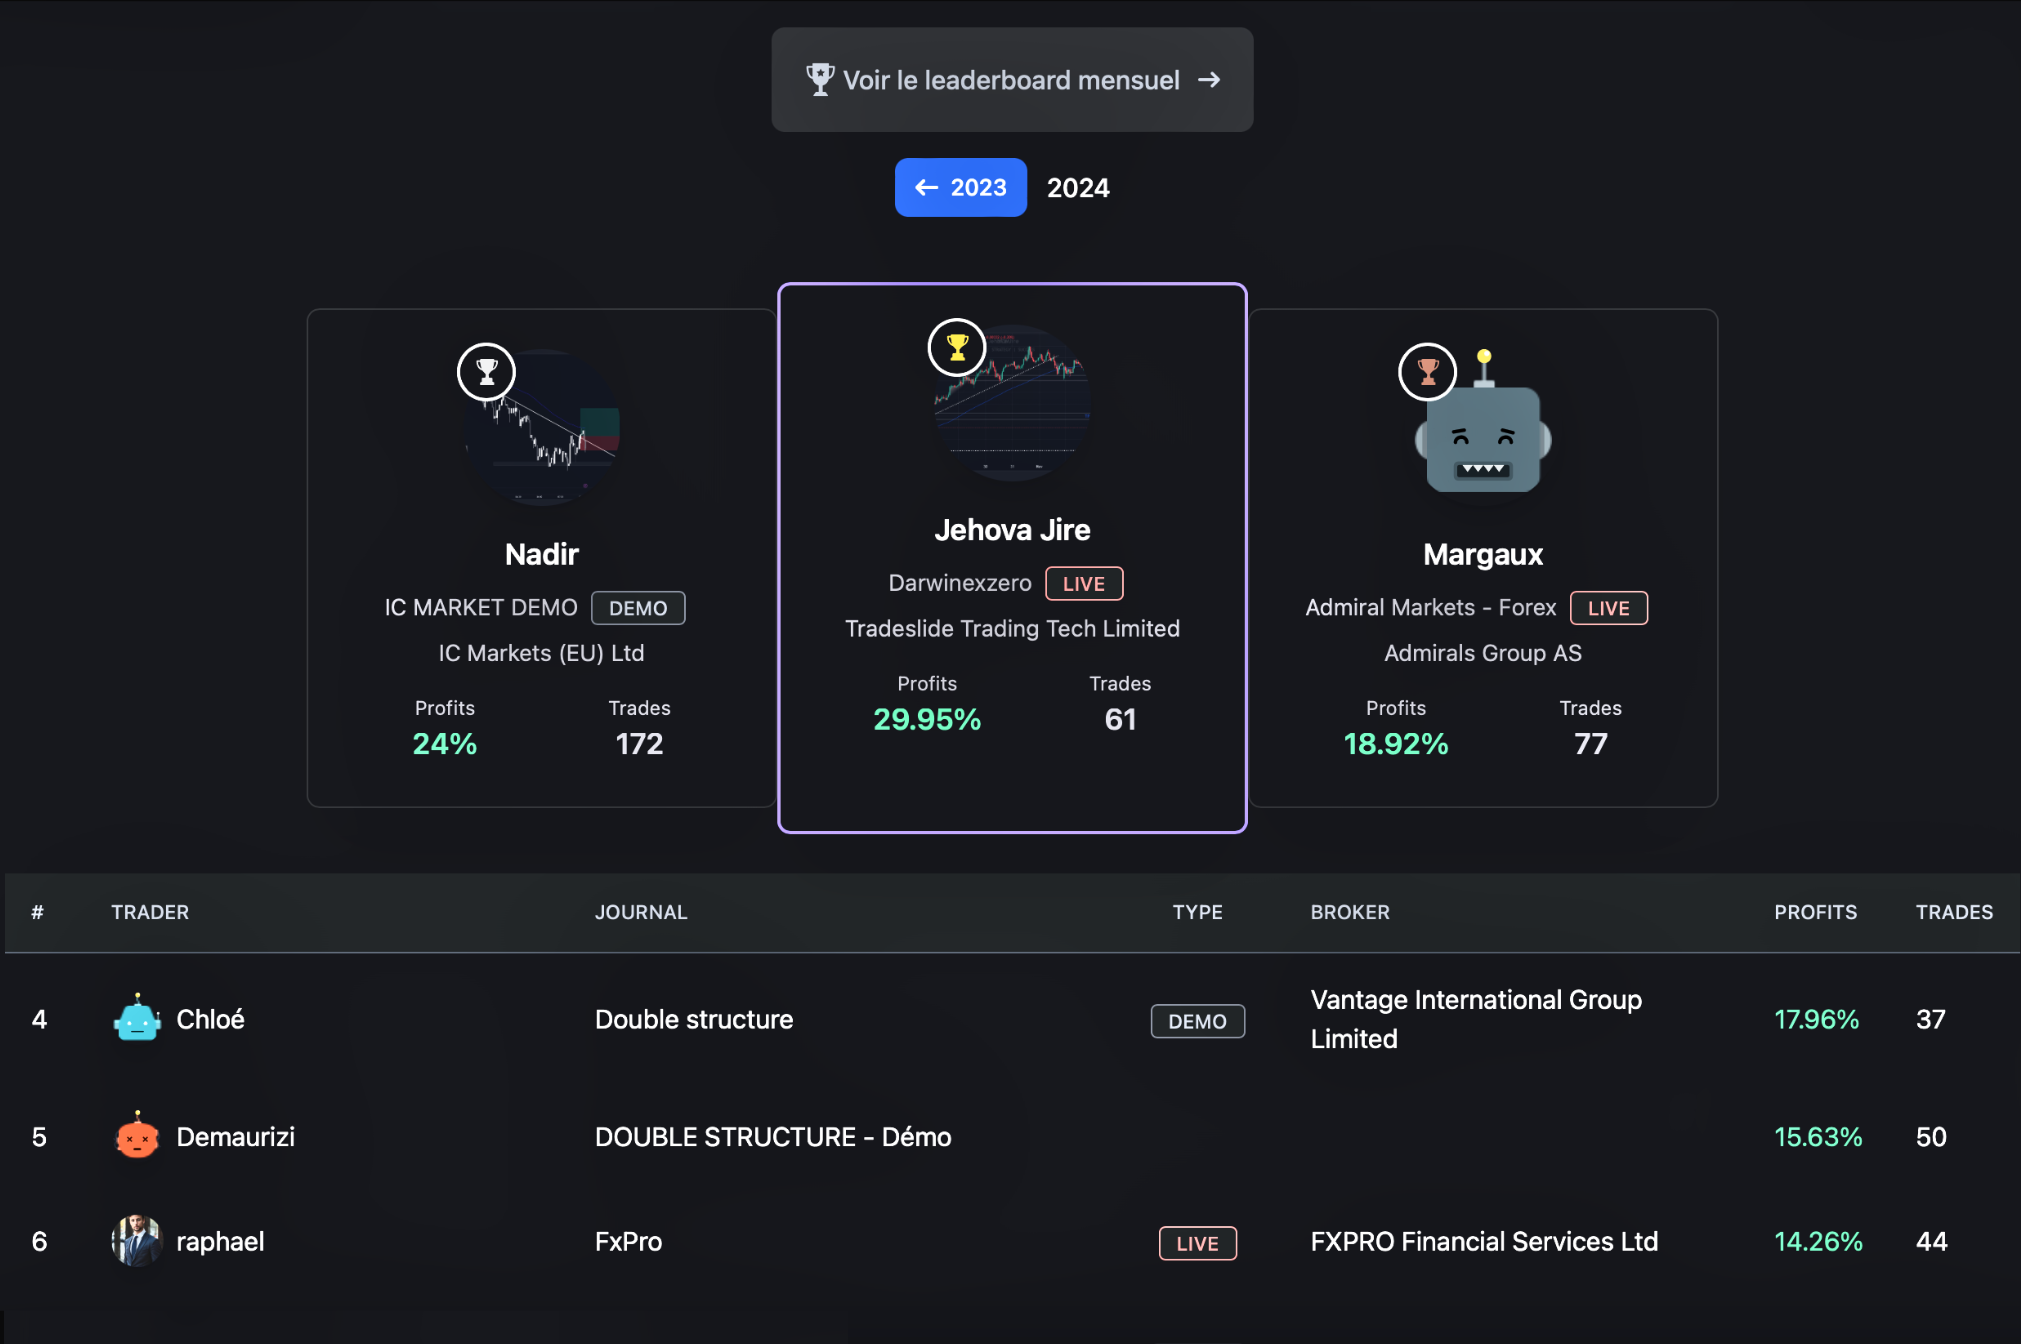2021x1344 pixels.
Task: Click Jehova Jire's chart profile picture
Action: pyautogui.click(x=1012, y=403)
